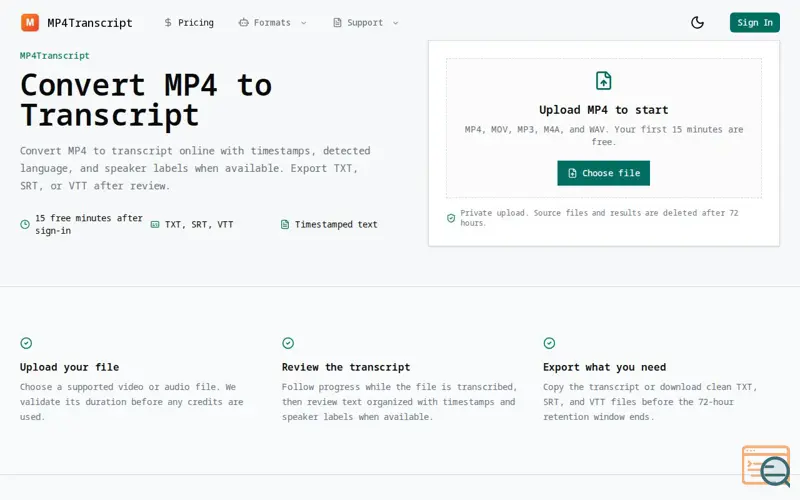The width and height of the screenshot is (800, 500).
Task: Click the check icon above Upload your file
Action: [26, 343]
